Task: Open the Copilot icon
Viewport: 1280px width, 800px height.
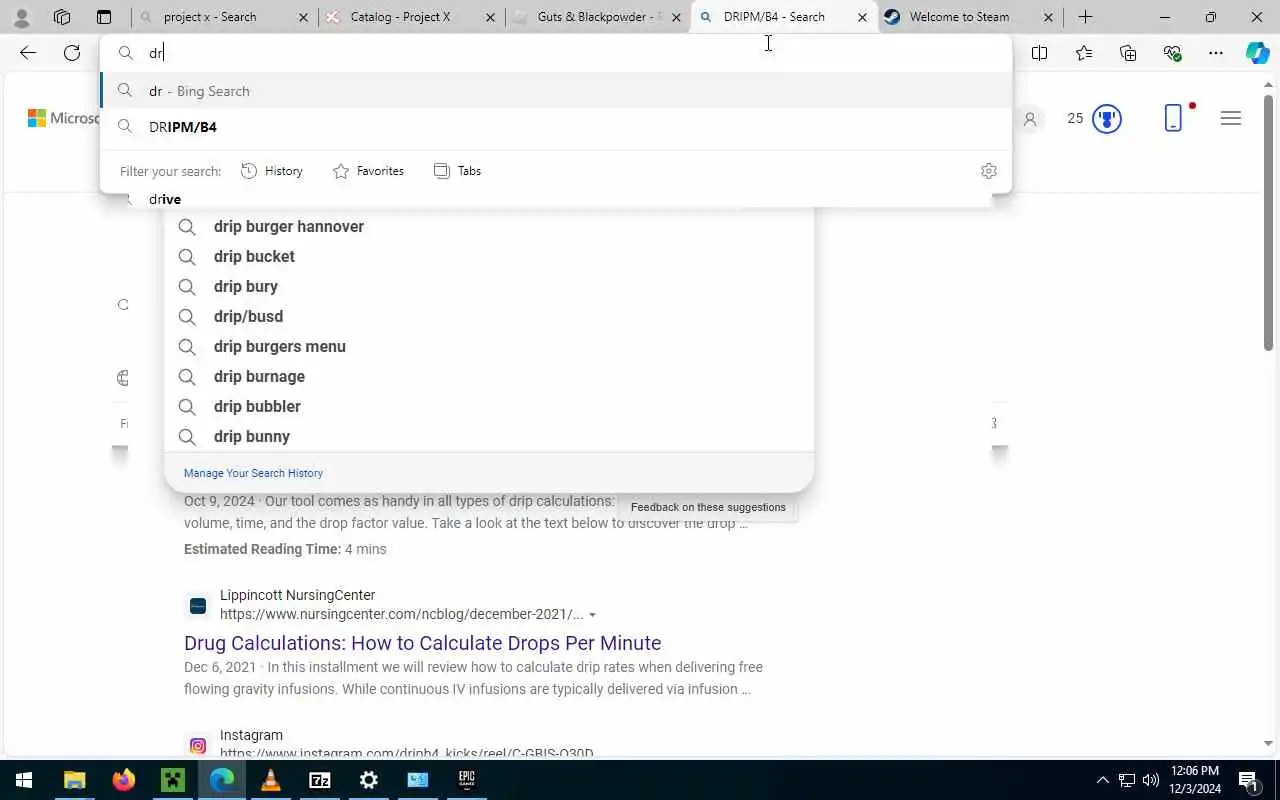Action: click(1258, 53)
